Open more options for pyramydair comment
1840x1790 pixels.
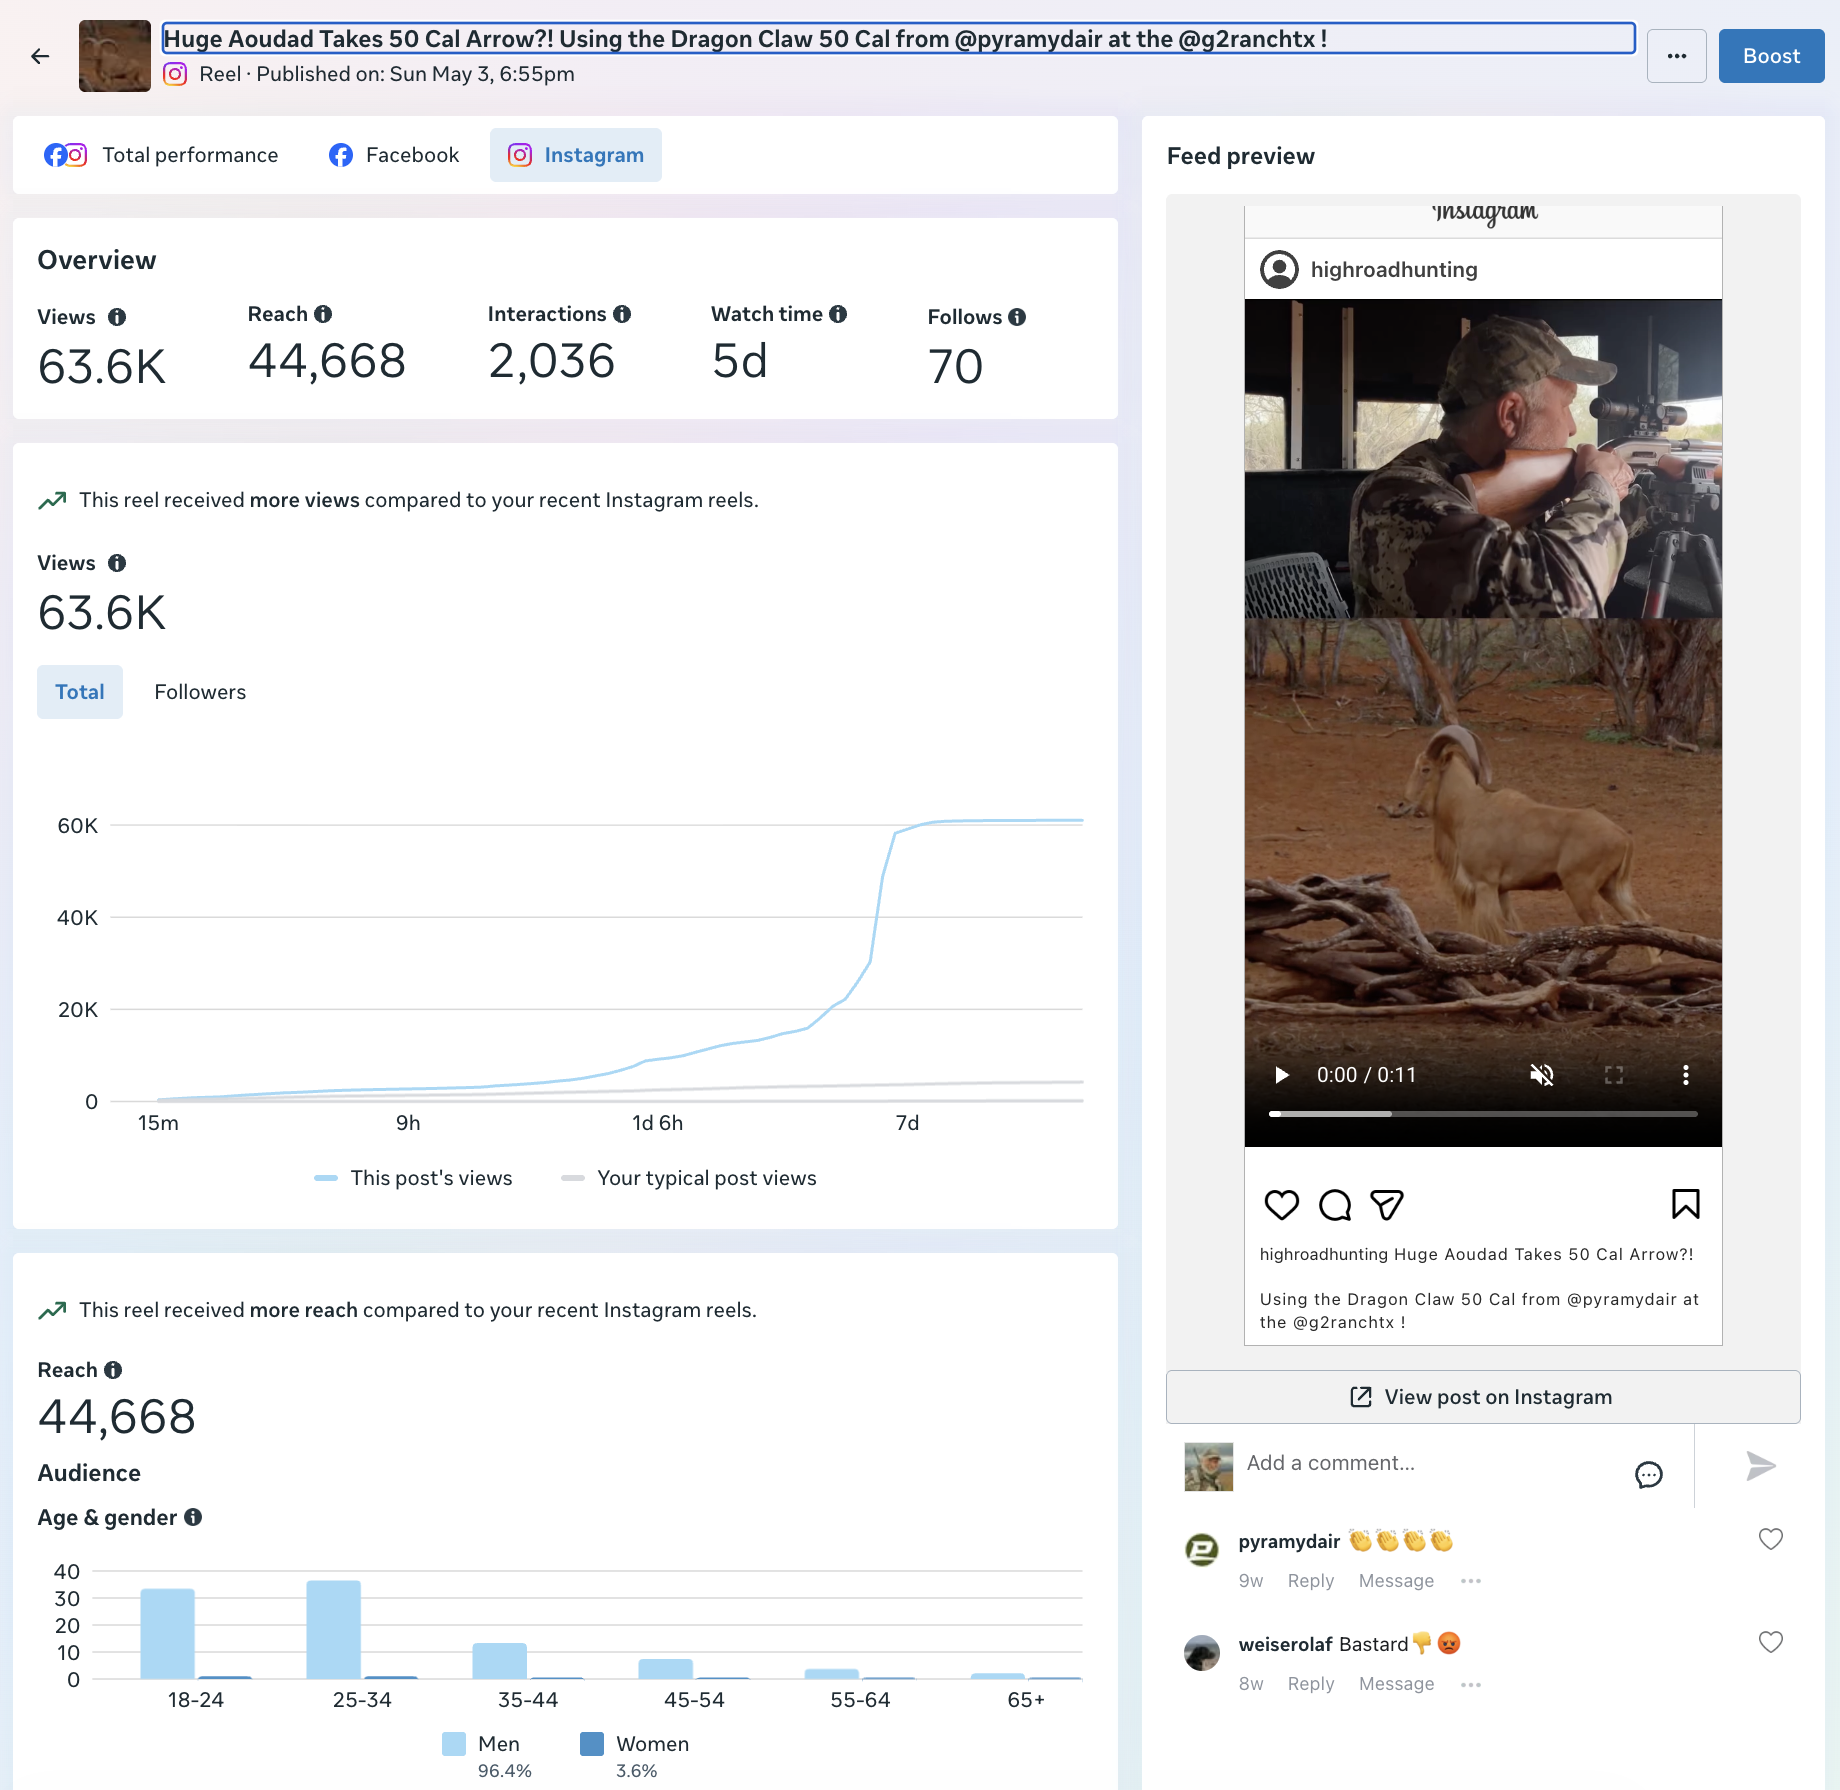tap(1470, 1581)
